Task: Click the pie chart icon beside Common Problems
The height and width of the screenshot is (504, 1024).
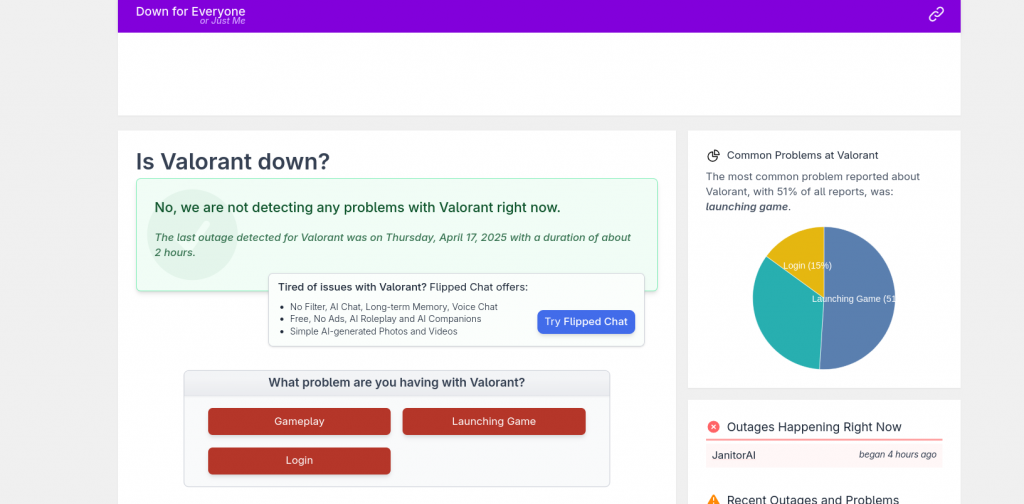Action: pyautogui.click(x=714, y=155)
